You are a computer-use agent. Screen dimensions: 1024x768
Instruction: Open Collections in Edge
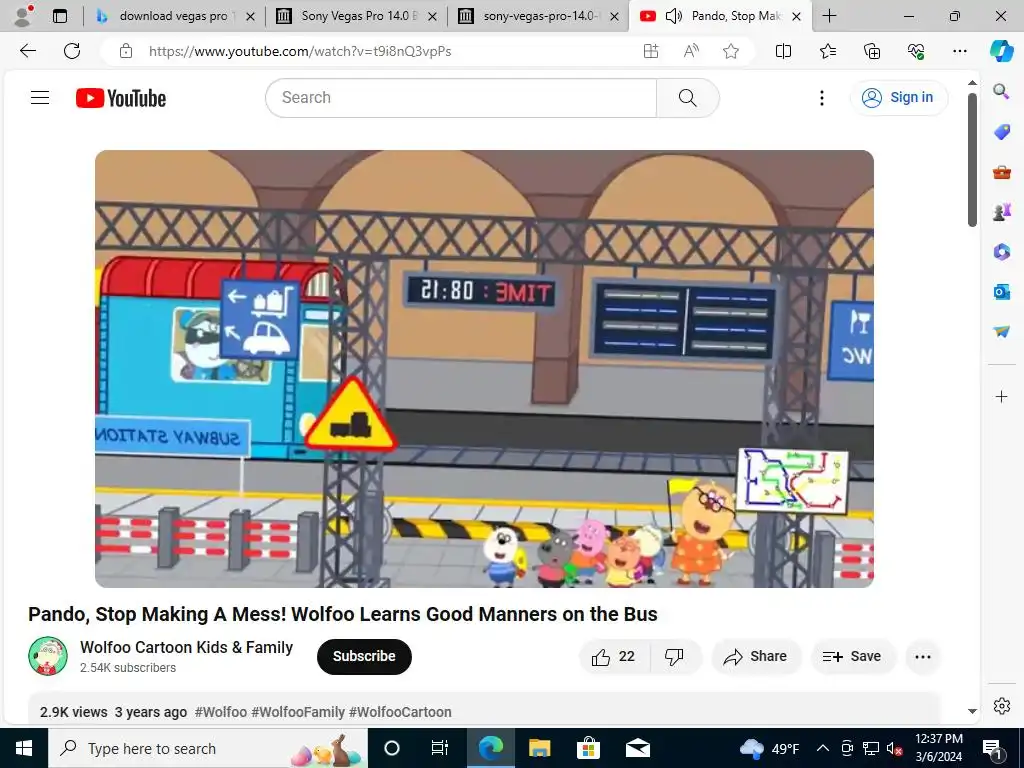872,51
